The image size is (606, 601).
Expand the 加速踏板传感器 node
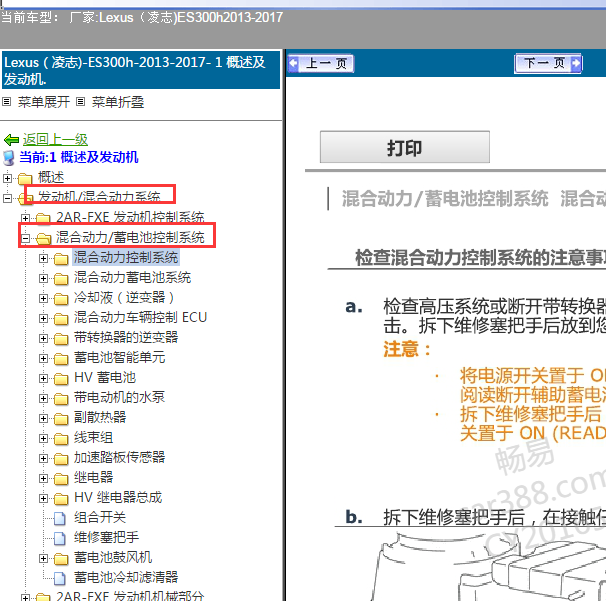coord(43,458)
